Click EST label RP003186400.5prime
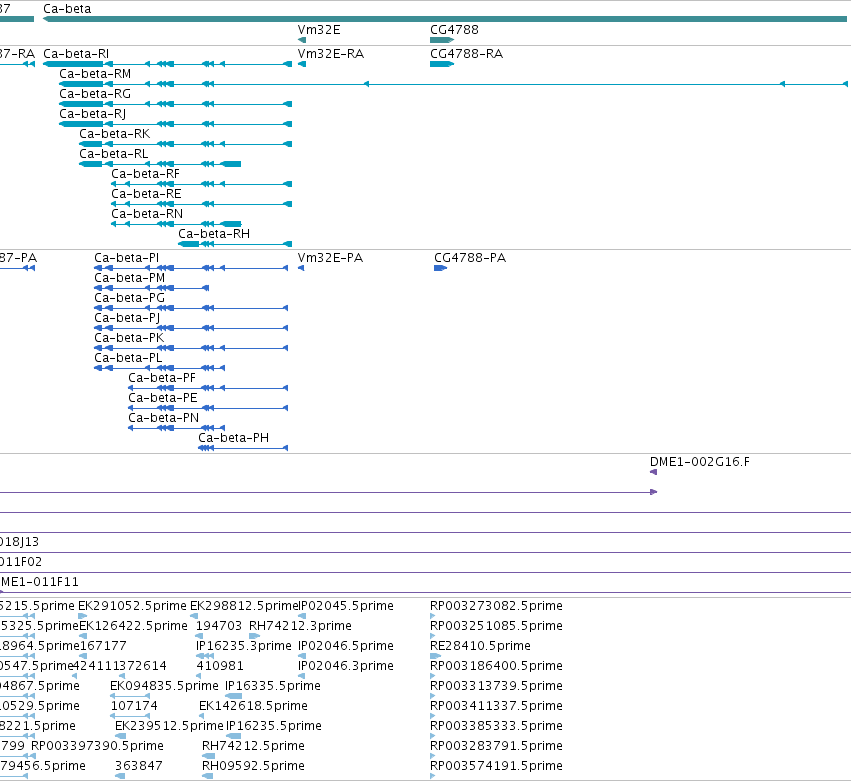Screen dimensions: 851x781 (497, 666)
